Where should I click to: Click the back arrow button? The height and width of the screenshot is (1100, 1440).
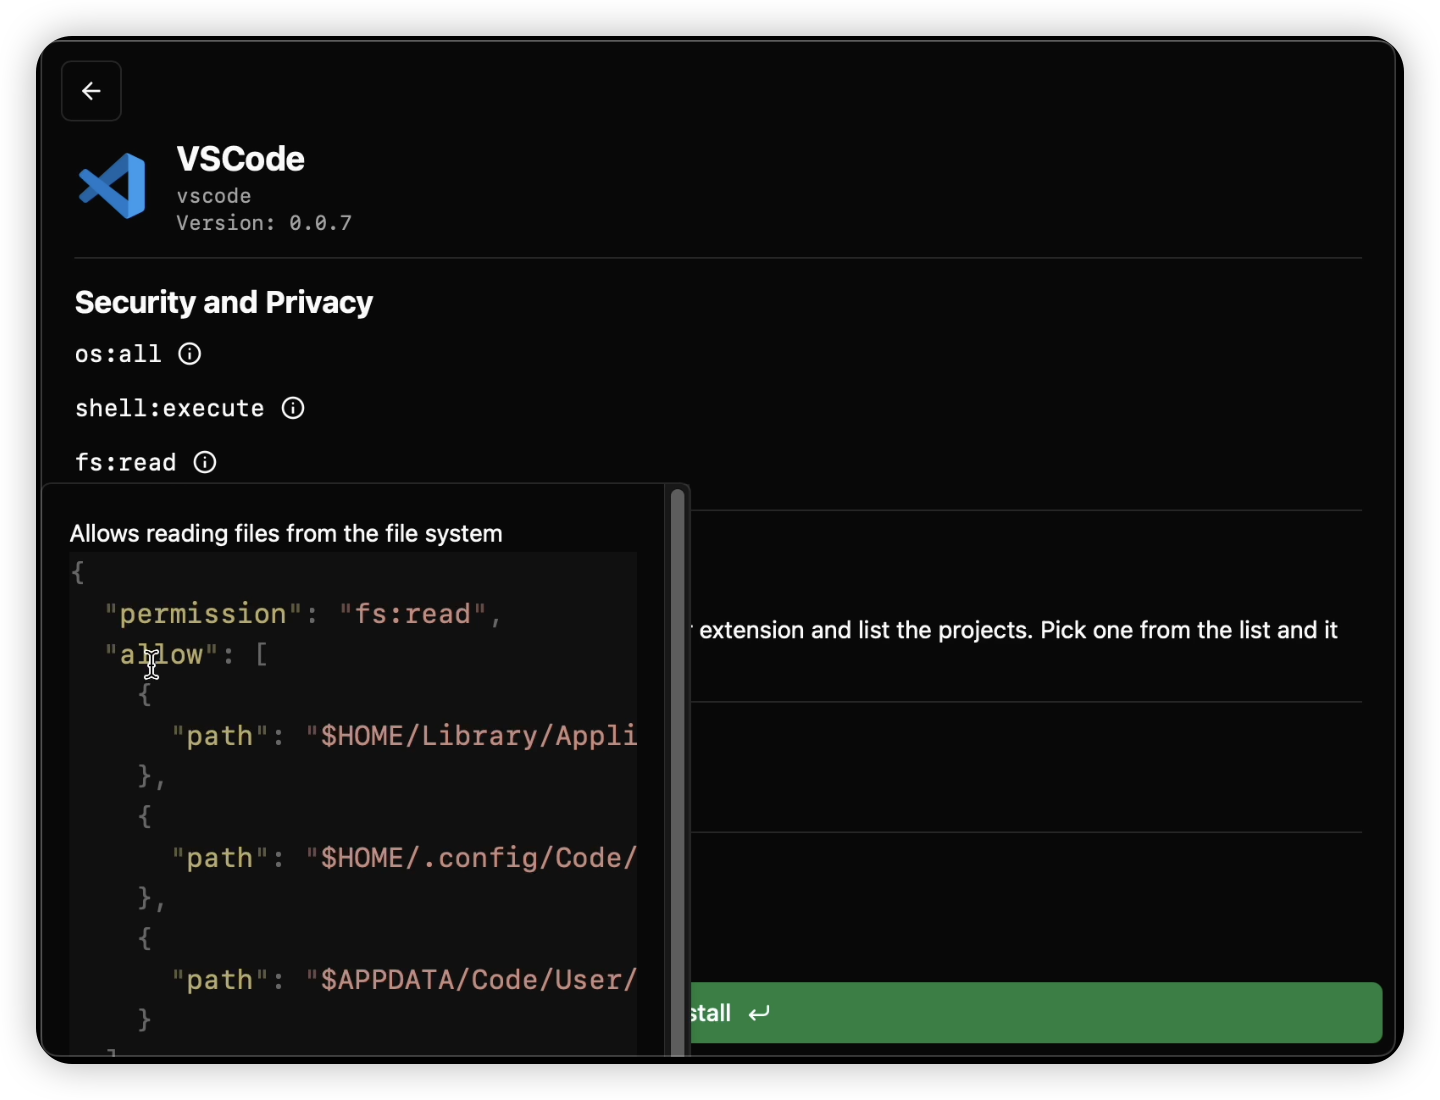[x=91, y=91]
